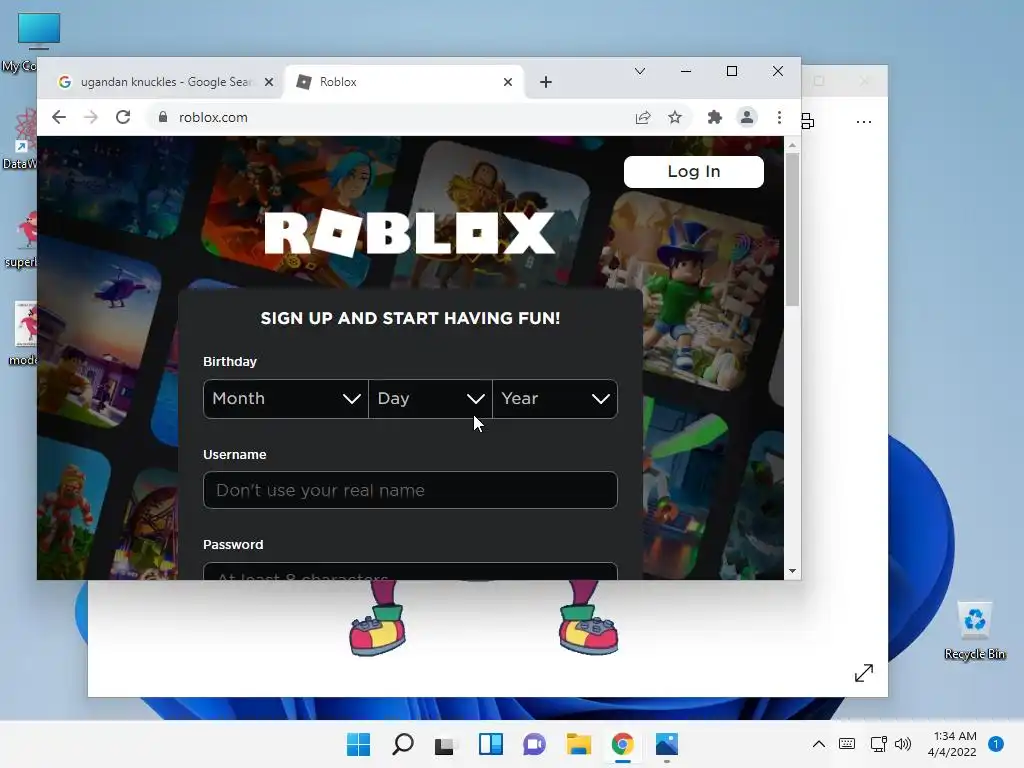Open the Widgets panel on the taskbar
The height and width of the screenshot is (768, 1024).
pyautogui.click(x=490, y=744)
